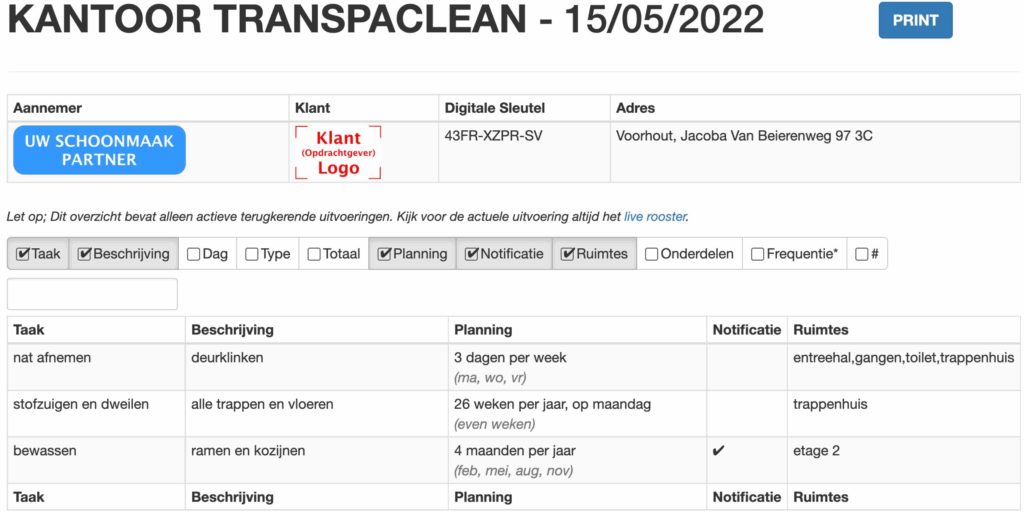Click the notification checkmark for bewassen
1024x512 pixels.
(719, 451)
